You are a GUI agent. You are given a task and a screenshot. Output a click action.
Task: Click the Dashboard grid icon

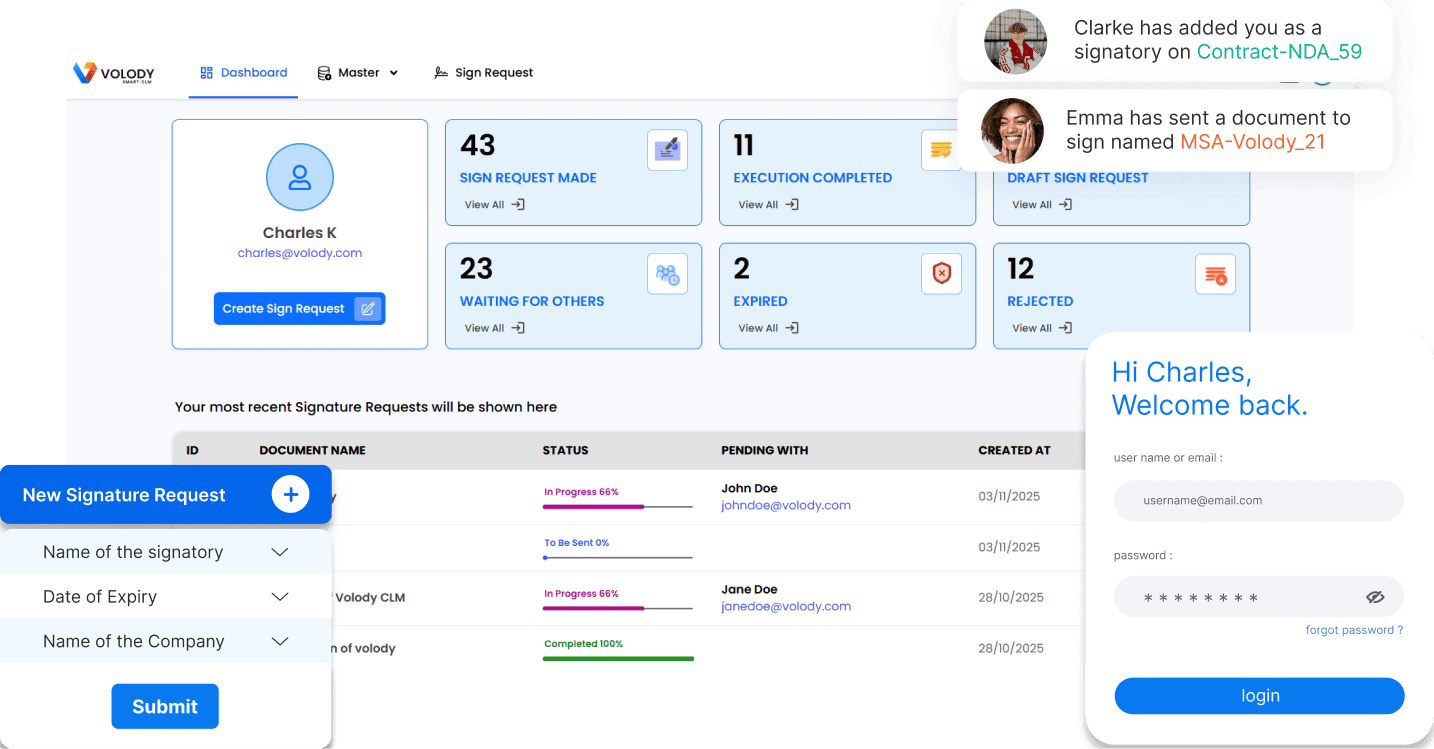click(207, 73)
